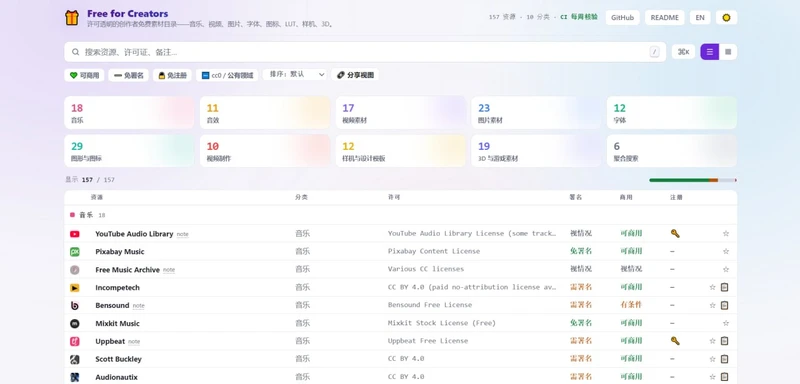Click the Incompetech yellow icon
The image size is (800, 384).
click(74, 288)
